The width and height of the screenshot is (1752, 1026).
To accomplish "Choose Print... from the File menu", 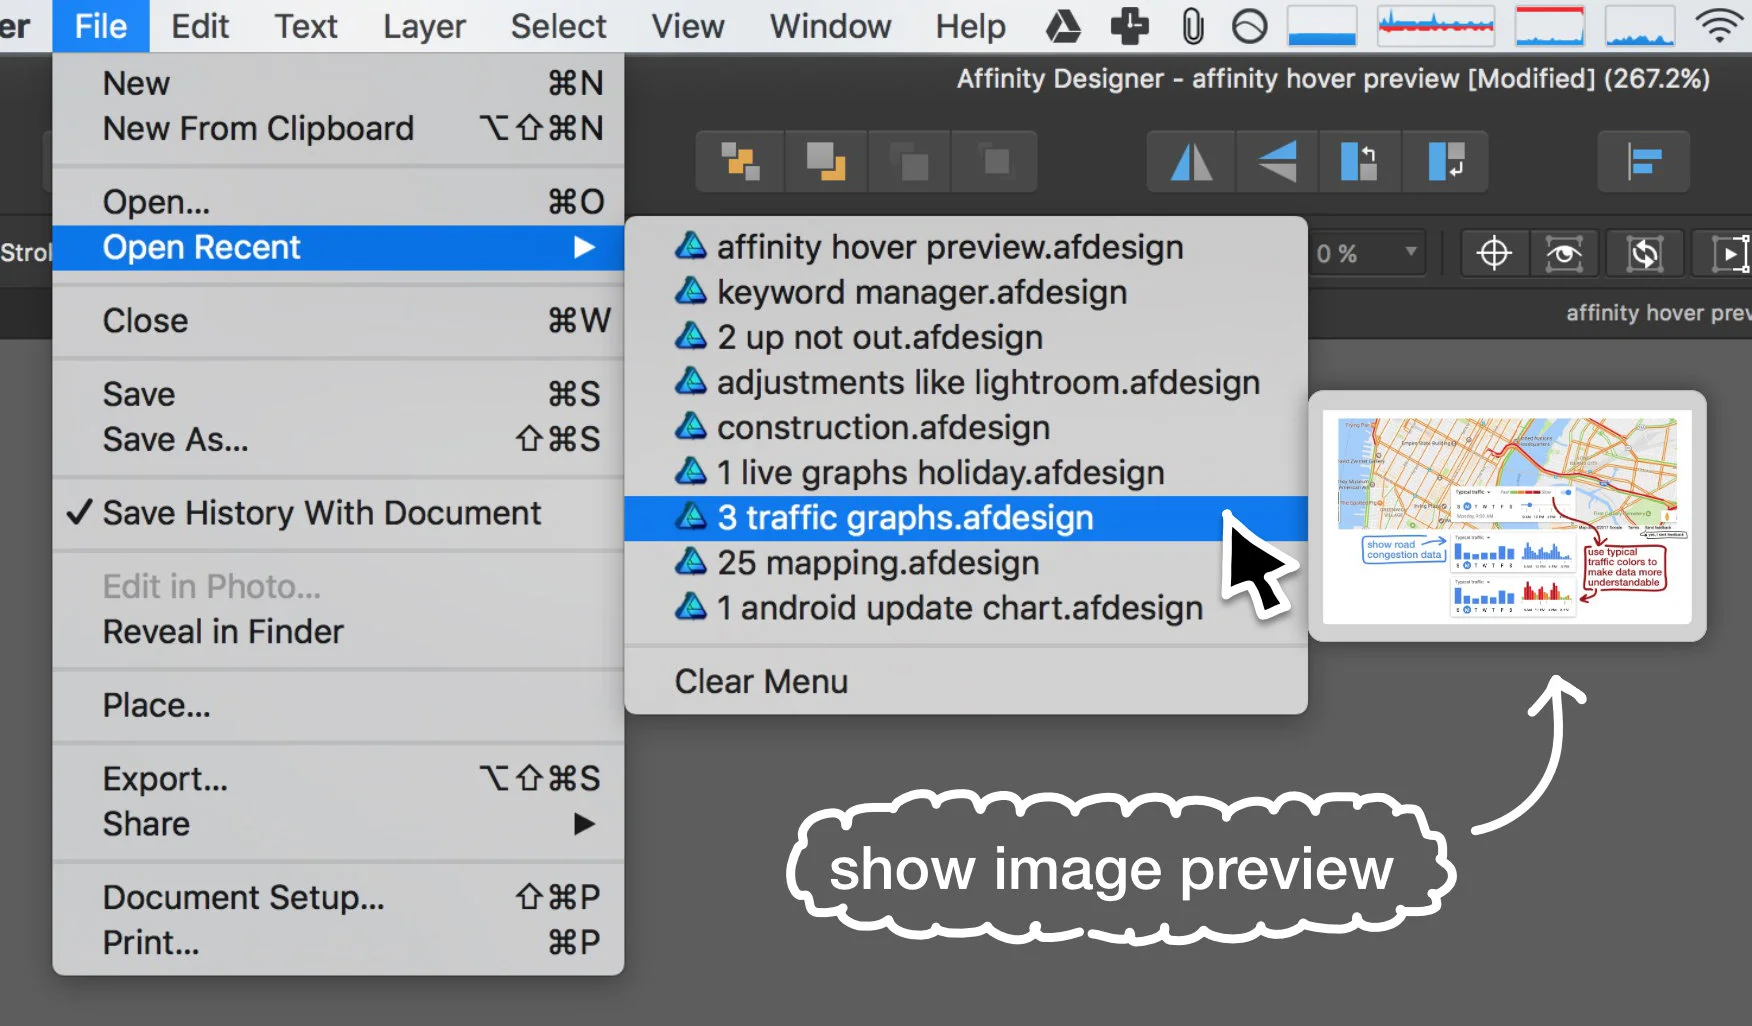I will (338, 942).
